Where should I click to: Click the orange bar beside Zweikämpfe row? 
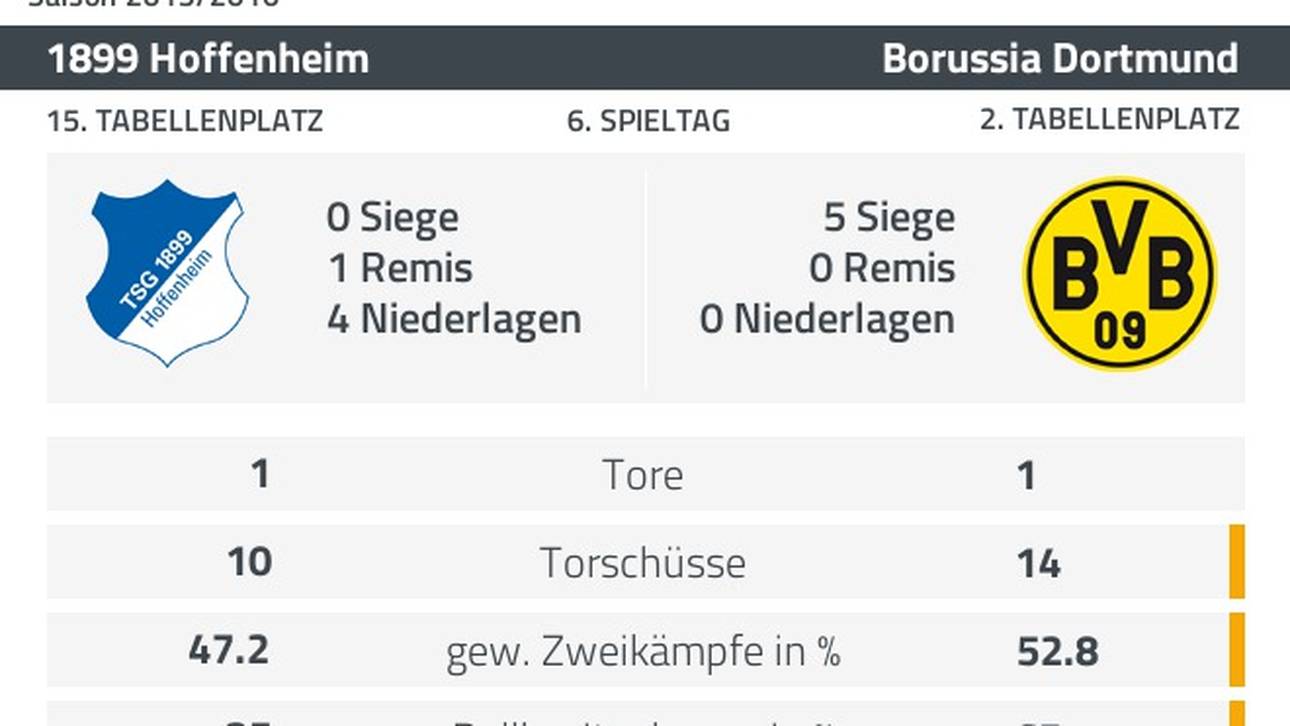[x=1236, y=650]
